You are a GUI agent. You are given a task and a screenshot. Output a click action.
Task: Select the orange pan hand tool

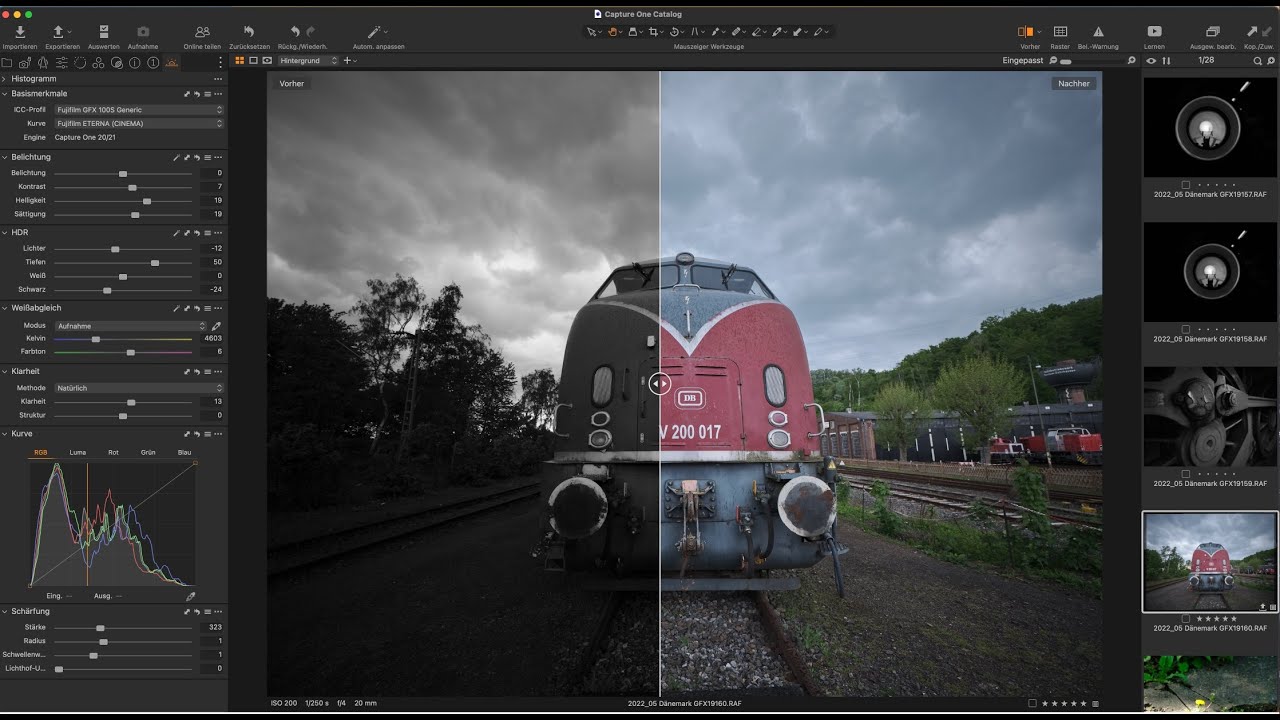click(x=612, y=32)
